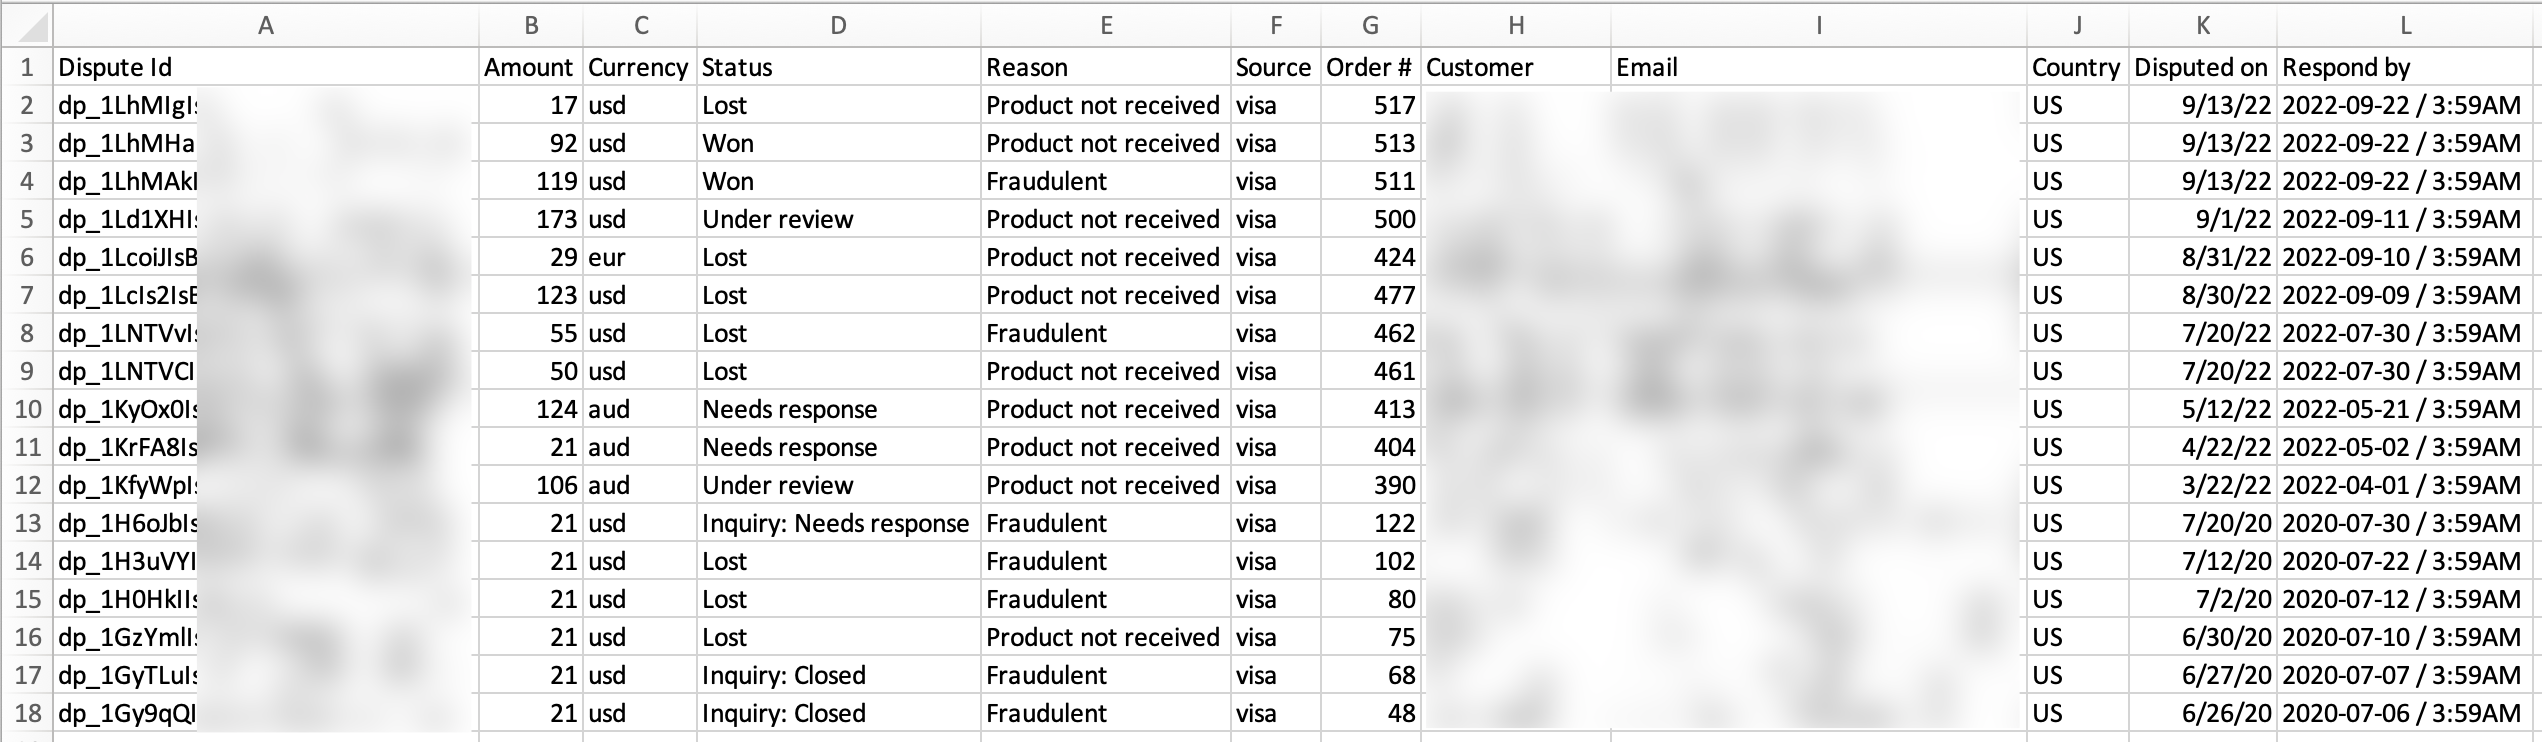The height and width of the screenshot is (742, 2542).
Task: Select column D header
Action: pyautogui.click(x=838, y=26)
